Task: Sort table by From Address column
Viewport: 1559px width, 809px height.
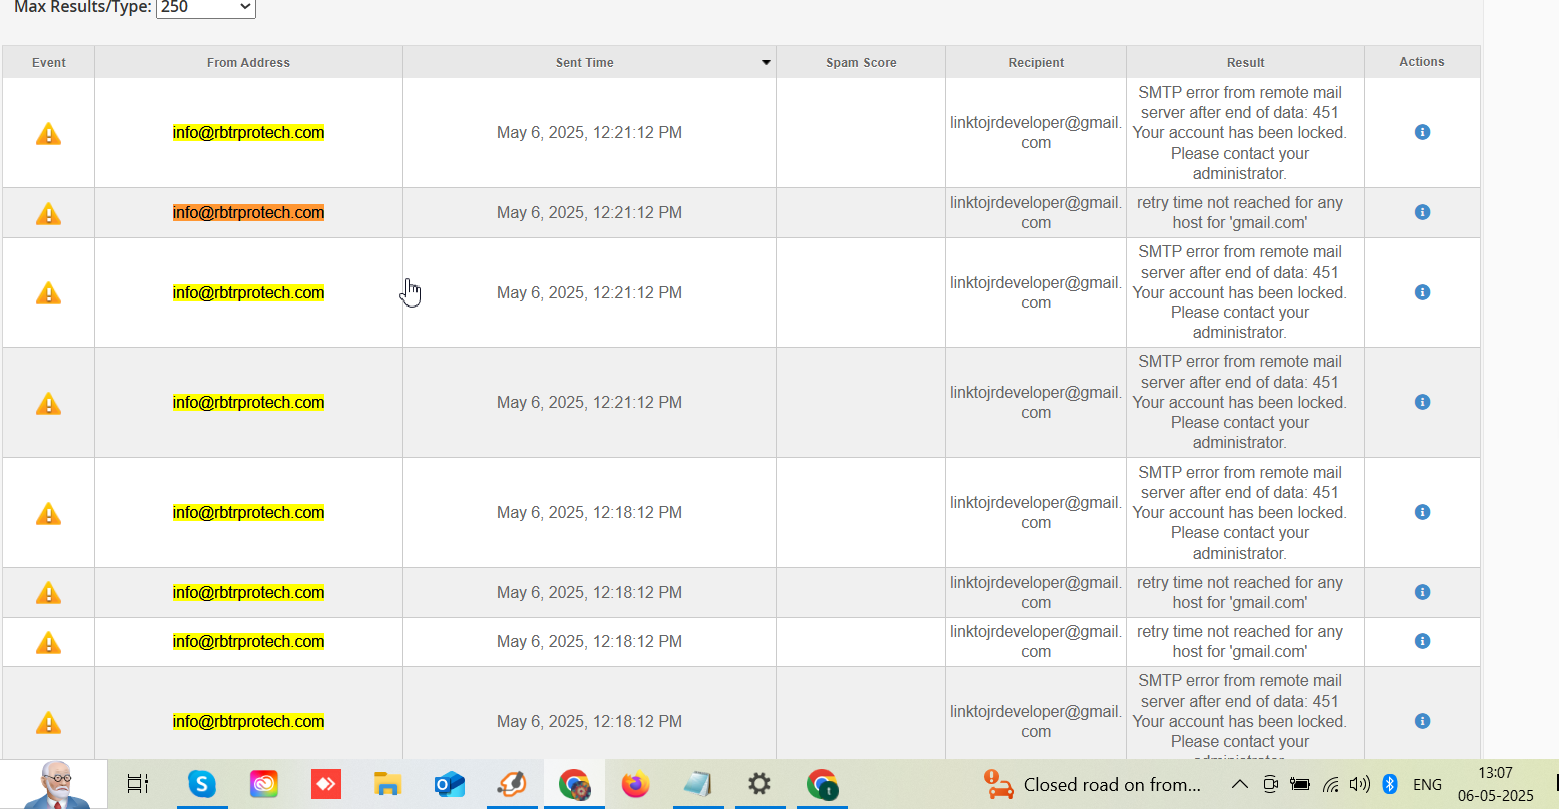Action: (248, 62)
